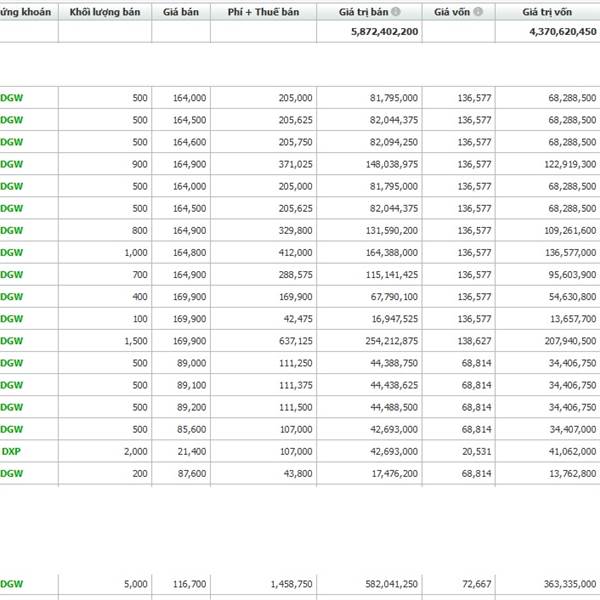600x600 pixels.
Task: Click sell price 89,000
Action: tap(192, 363)
